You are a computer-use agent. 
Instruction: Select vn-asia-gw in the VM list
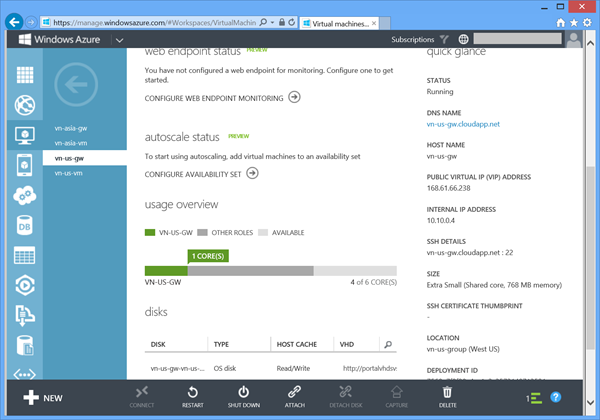click(x=85, y=128)
